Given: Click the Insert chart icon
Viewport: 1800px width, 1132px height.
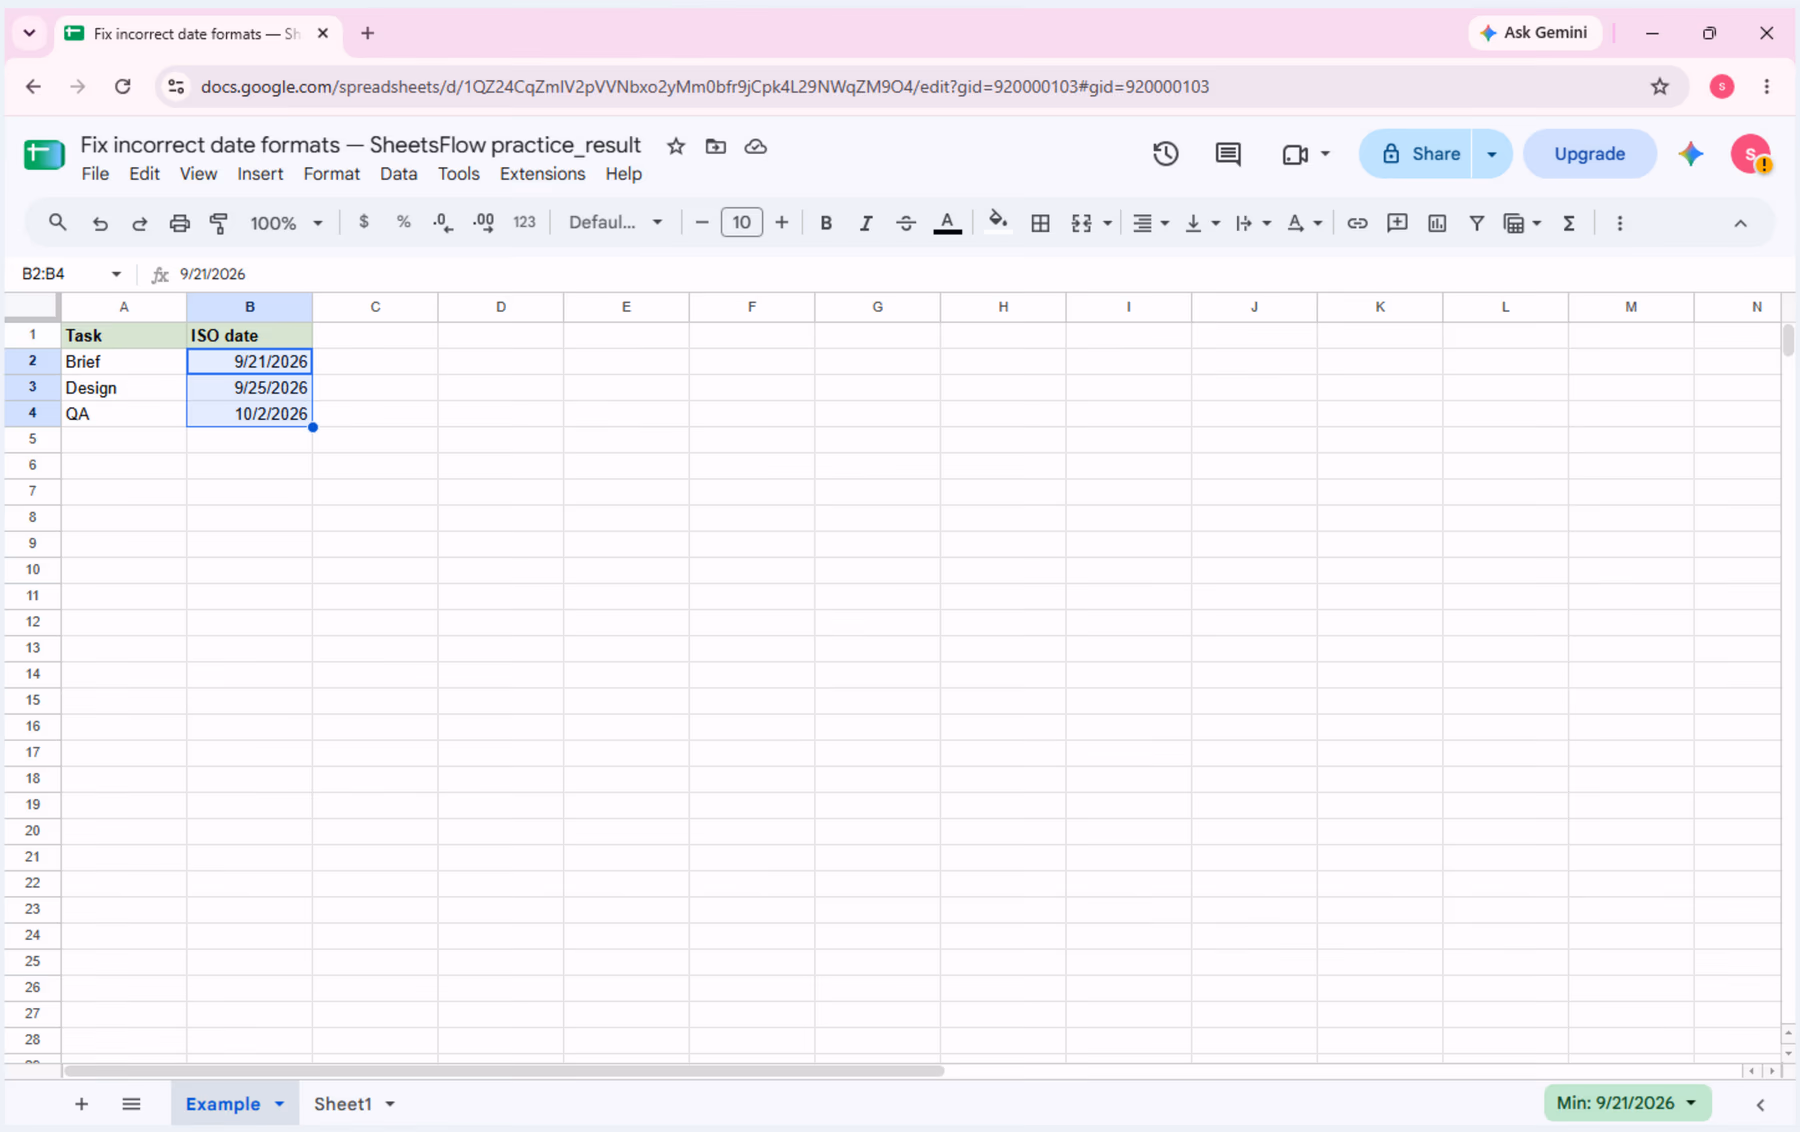Looking at the screenshot, I should (1437, 223).
